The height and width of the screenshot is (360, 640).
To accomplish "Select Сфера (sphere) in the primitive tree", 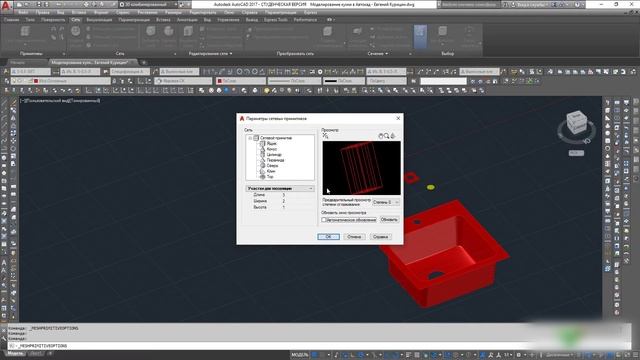I will click(272, 166).
